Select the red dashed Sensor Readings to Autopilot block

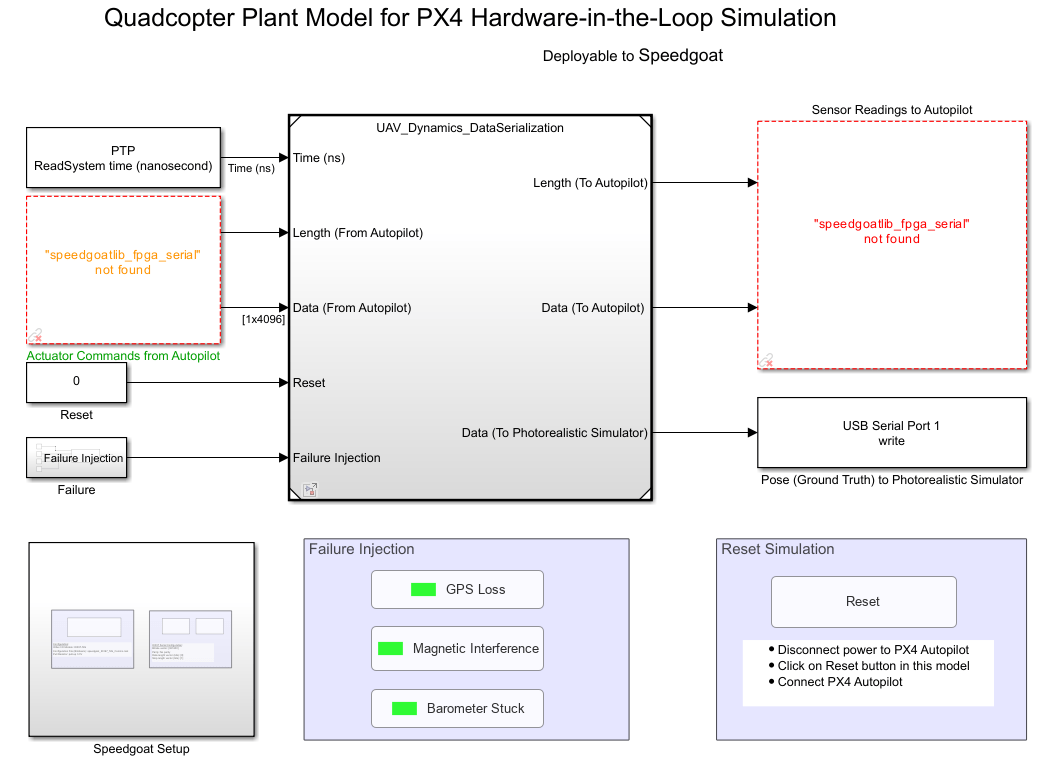(892, 243)
